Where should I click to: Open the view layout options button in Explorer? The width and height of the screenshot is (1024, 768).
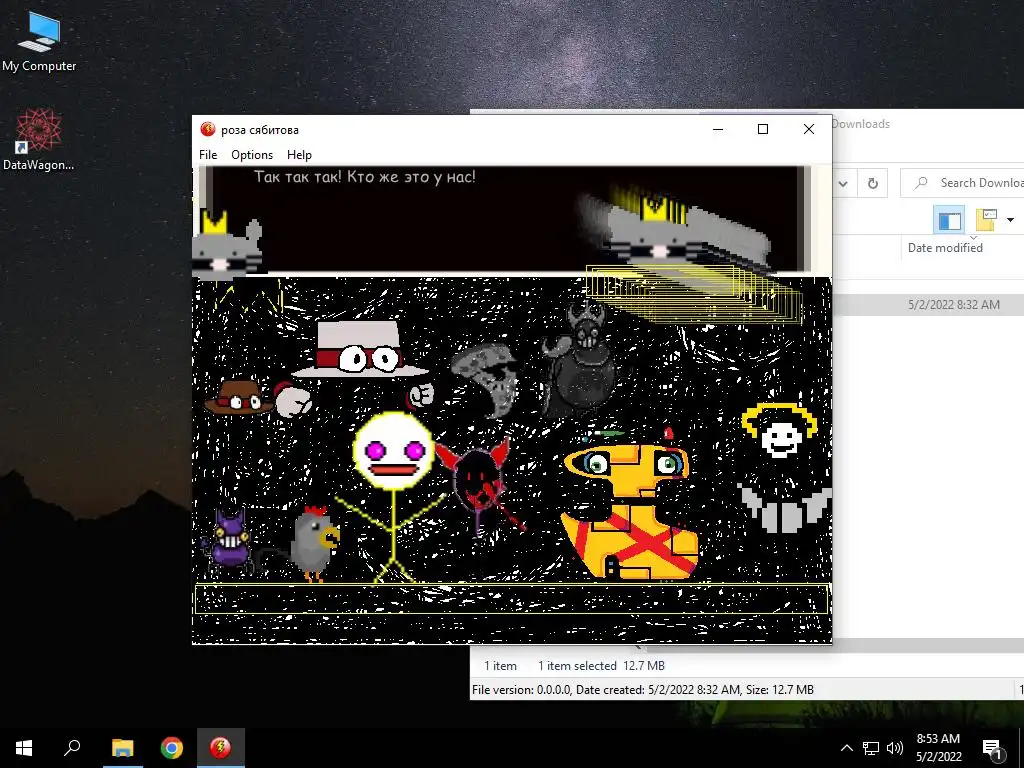pos(986,220)
